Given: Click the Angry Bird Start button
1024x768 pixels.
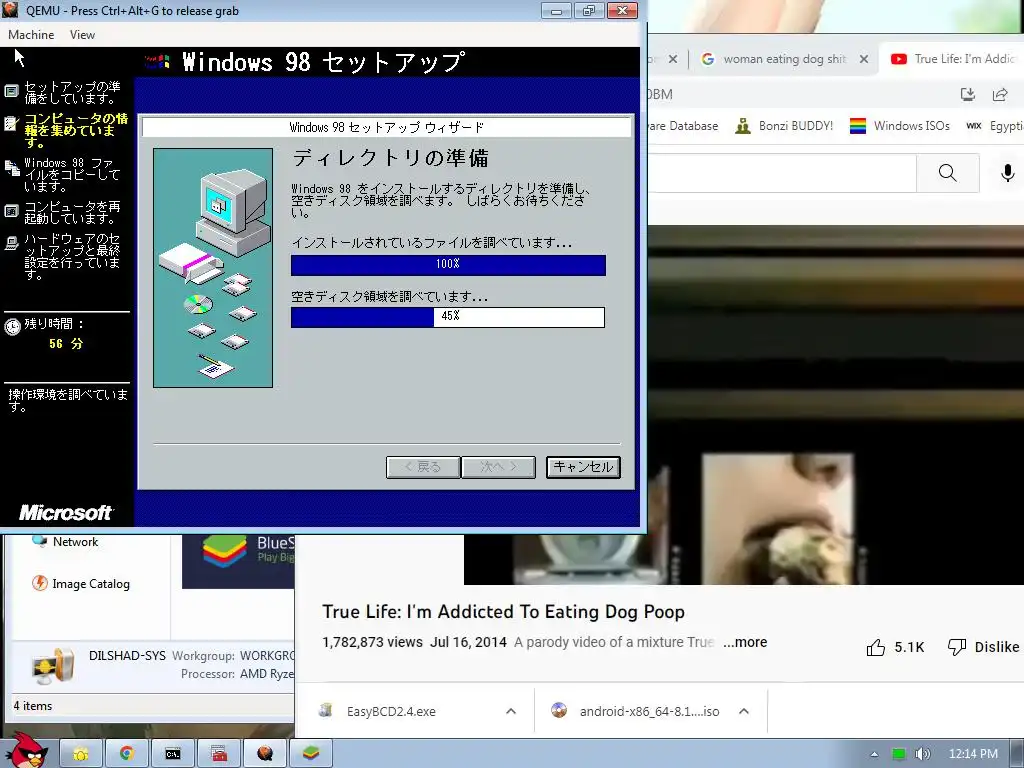Looking at the screenshot, I should click(x=26, y=751).
